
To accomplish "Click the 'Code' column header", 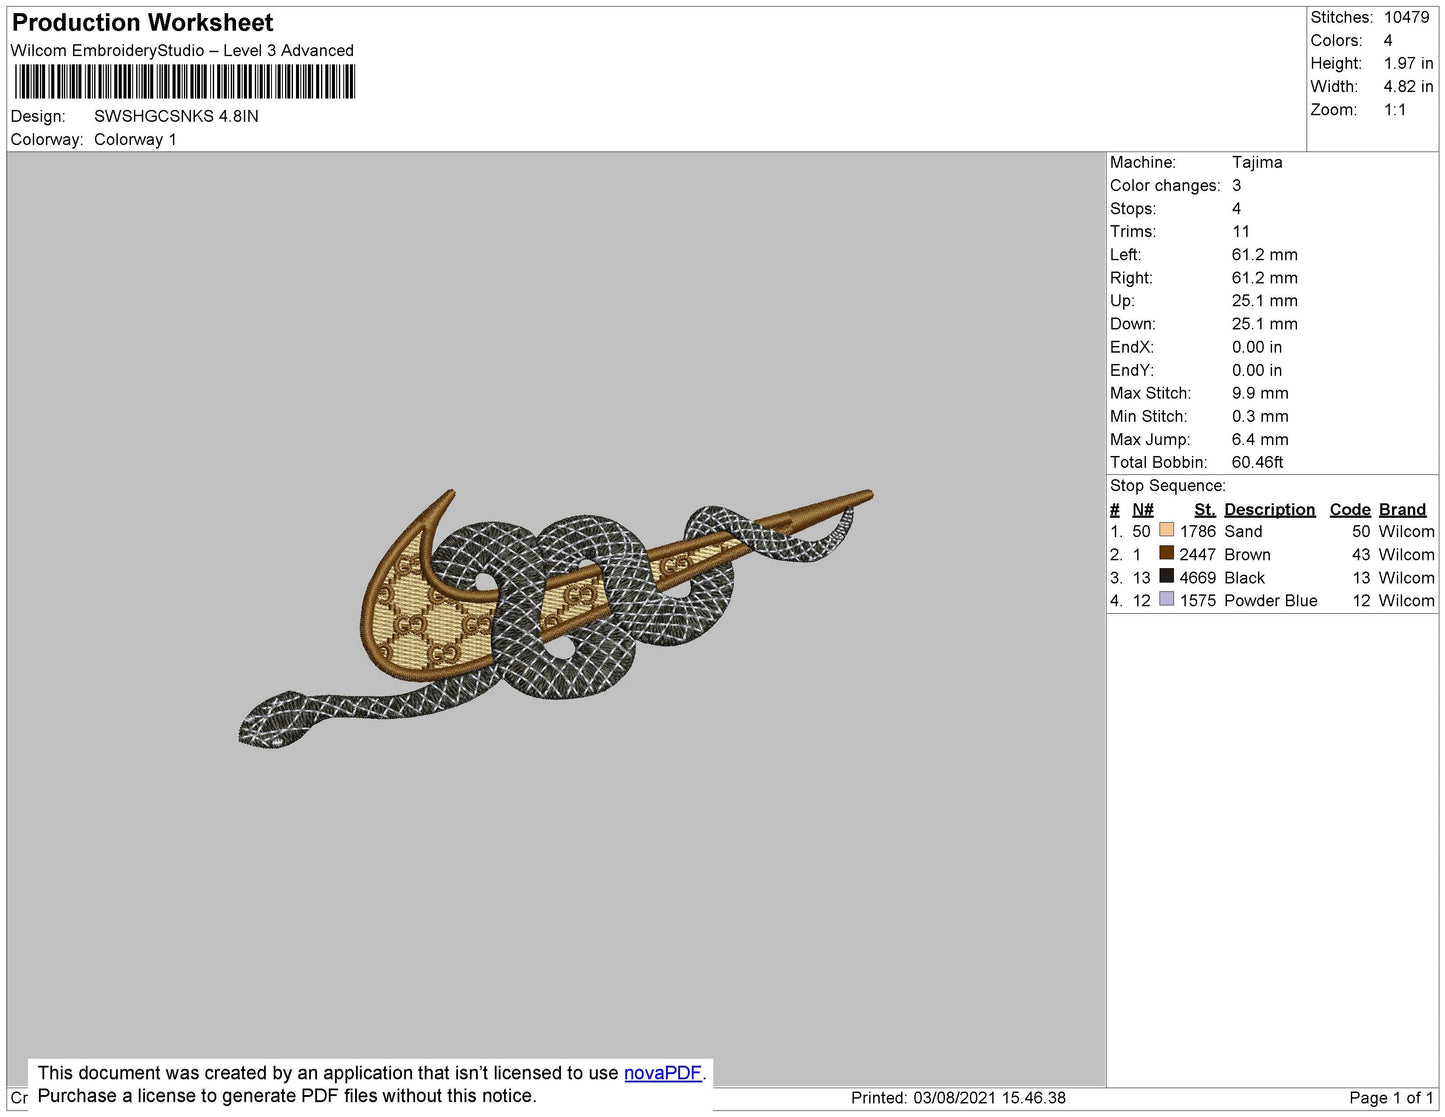I will click(x=1350, y=509).
